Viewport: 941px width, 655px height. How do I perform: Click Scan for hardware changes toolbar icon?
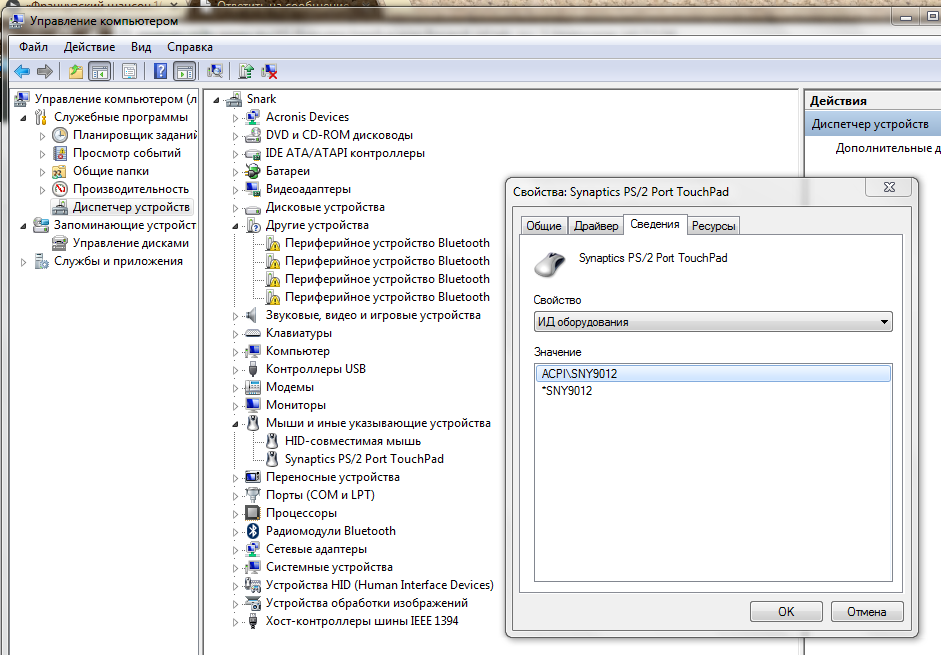click(214, 71)
